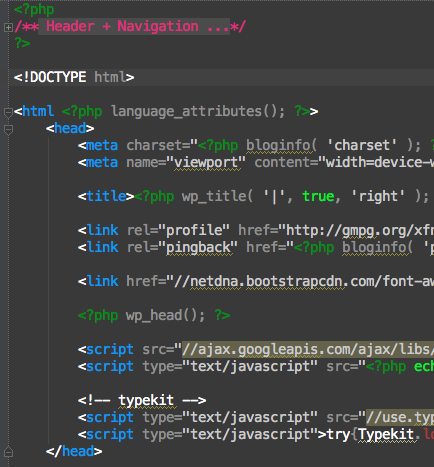This screenshot has width=434, height=467.
Task: Click the netdna.bootstrapcdn.com href URL
Action: (x=304, y=281)
